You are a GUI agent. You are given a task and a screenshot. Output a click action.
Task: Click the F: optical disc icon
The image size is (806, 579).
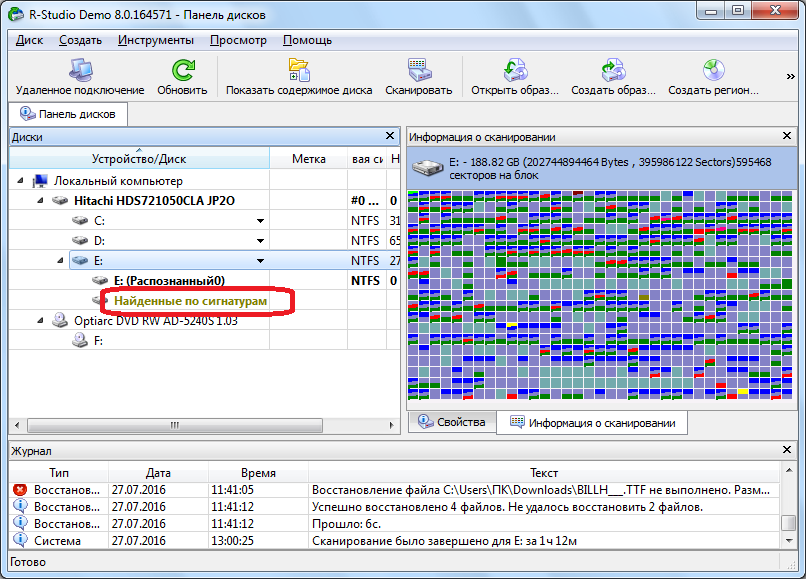tap(80, 340)
